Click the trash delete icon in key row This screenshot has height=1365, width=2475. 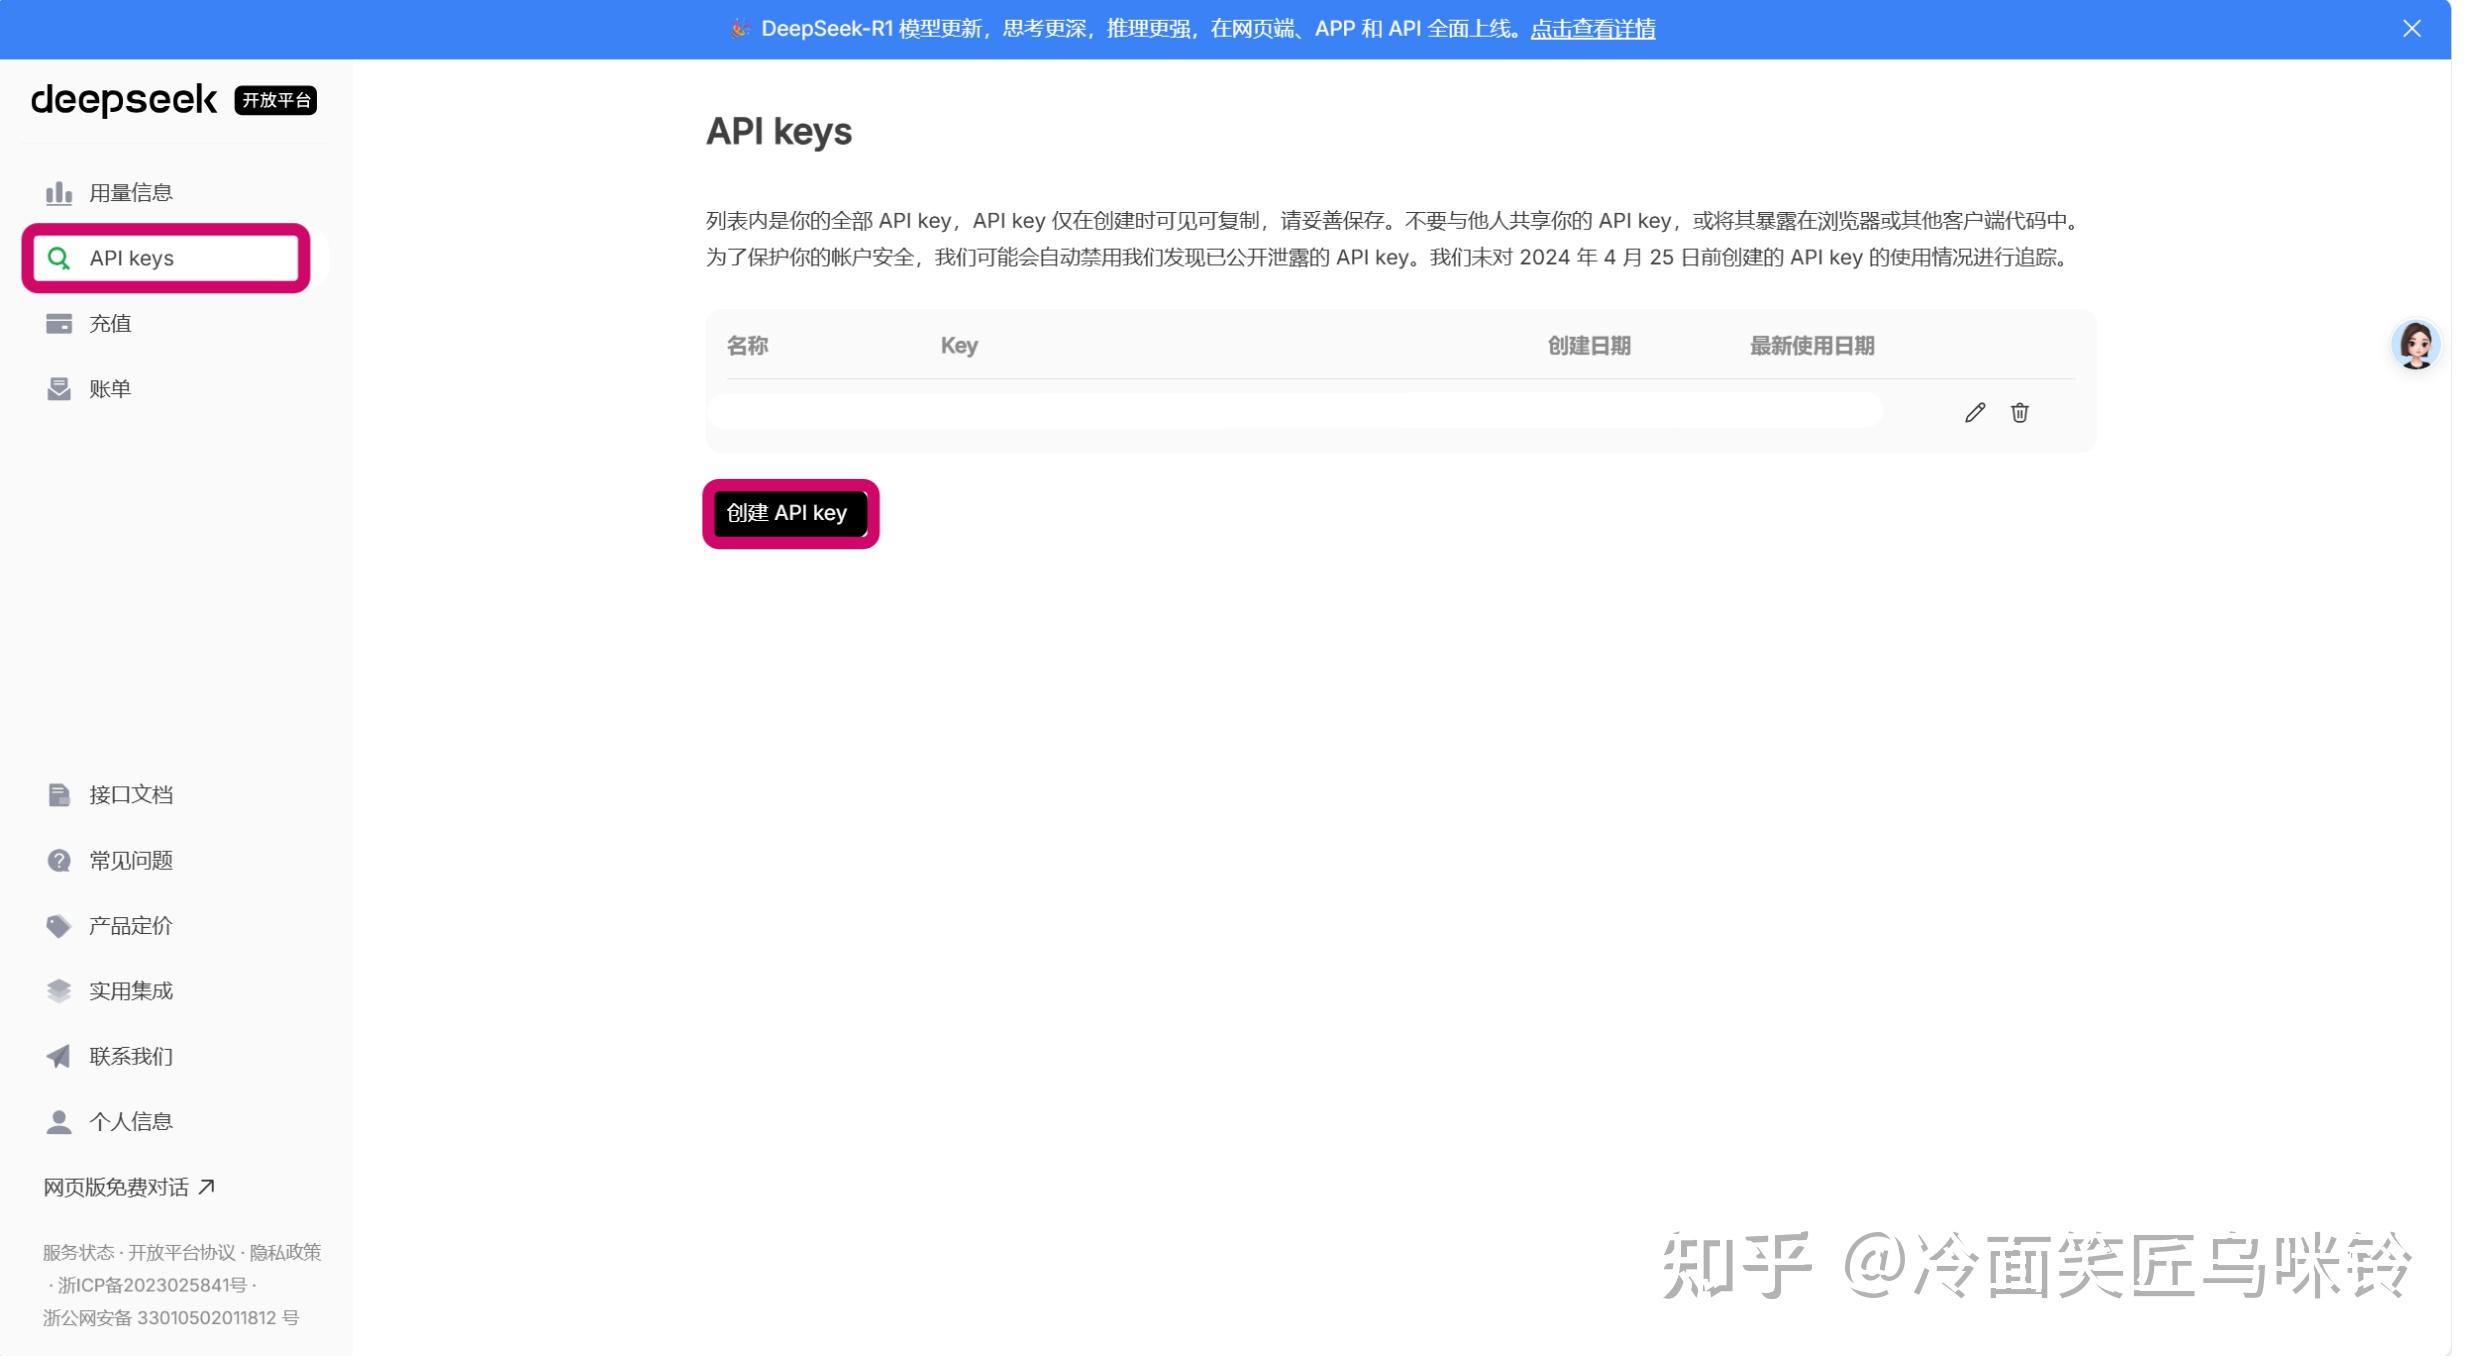(2019, 413)
